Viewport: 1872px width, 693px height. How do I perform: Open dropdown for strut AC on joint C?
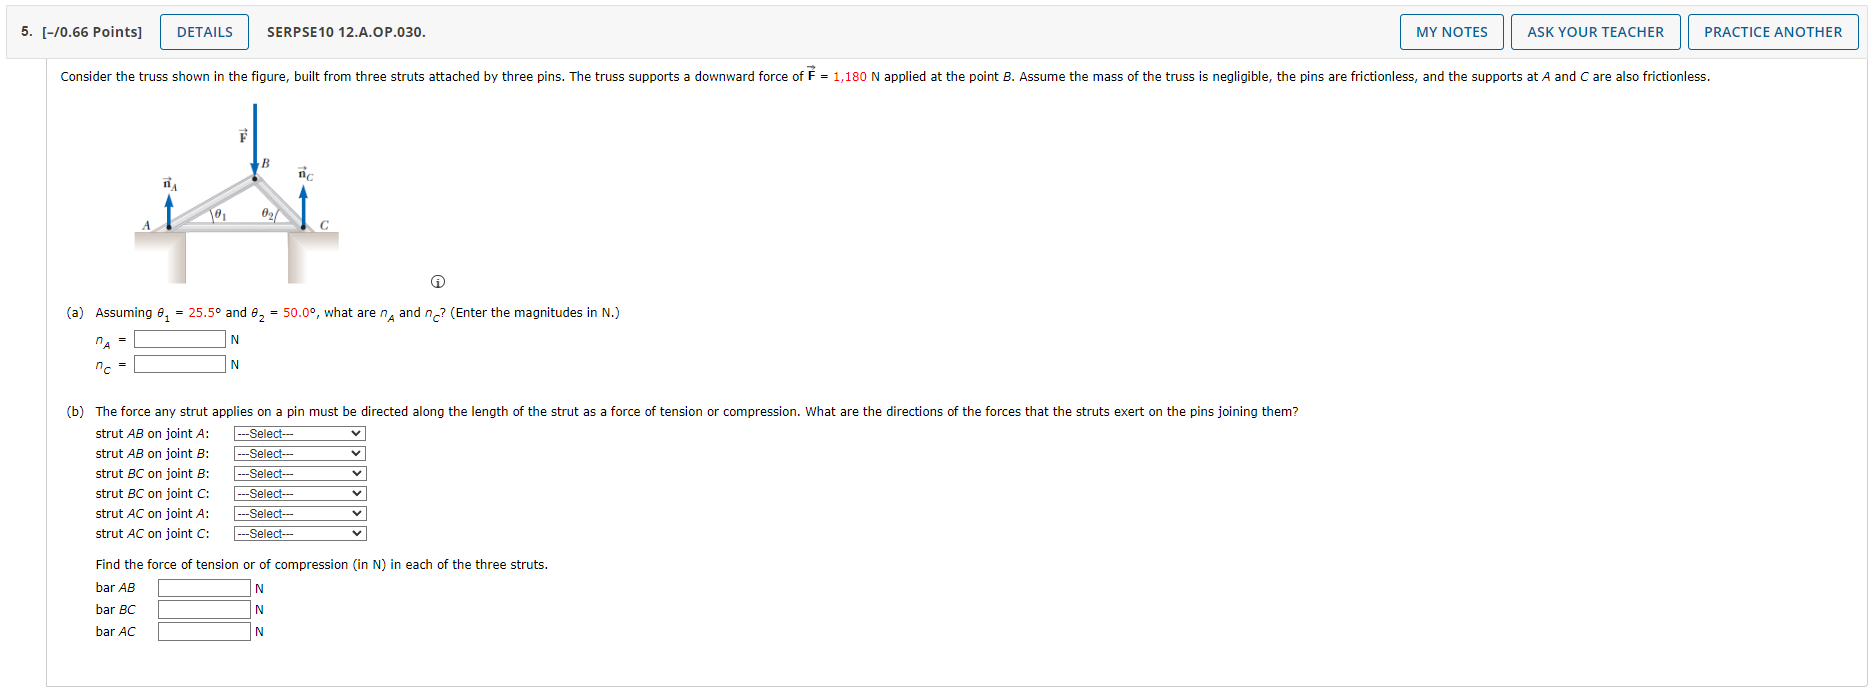pos(298,533)
